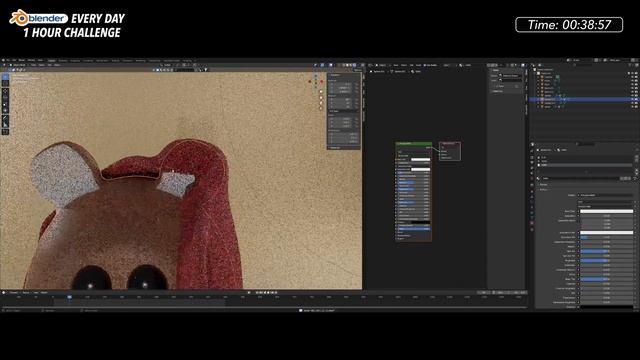This screenshot has width=640, height=360.
Task: Click the red X axis gizmo dot
Action: pyautogui.click(x=322, y=82)
